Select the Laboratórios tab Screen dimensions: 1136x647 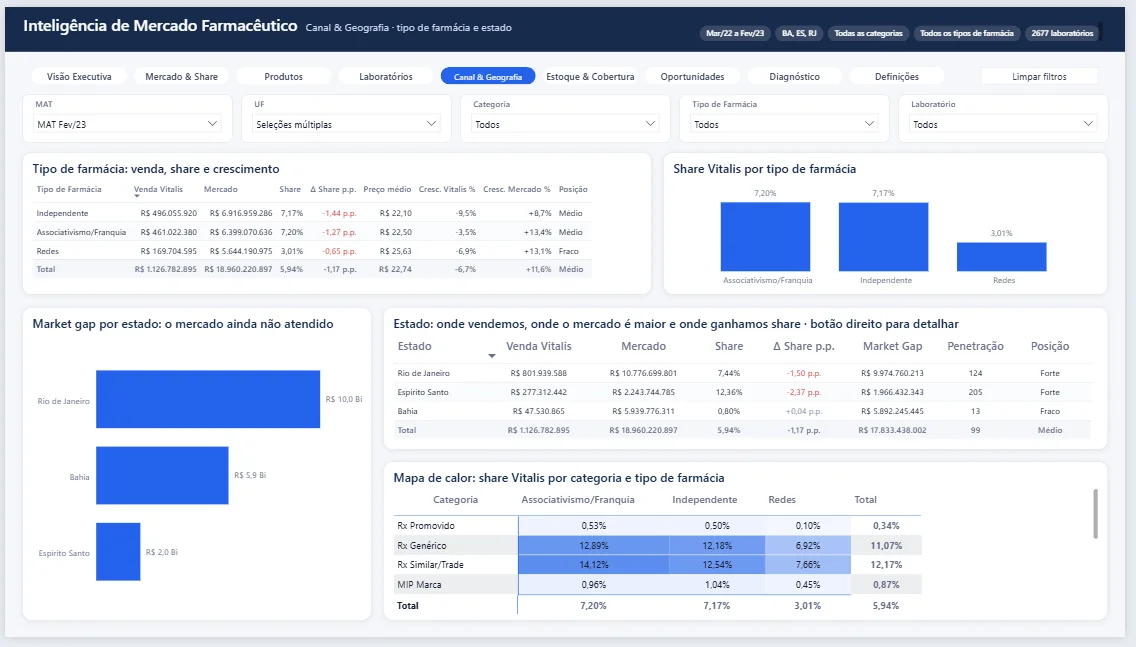pos(385,76)
